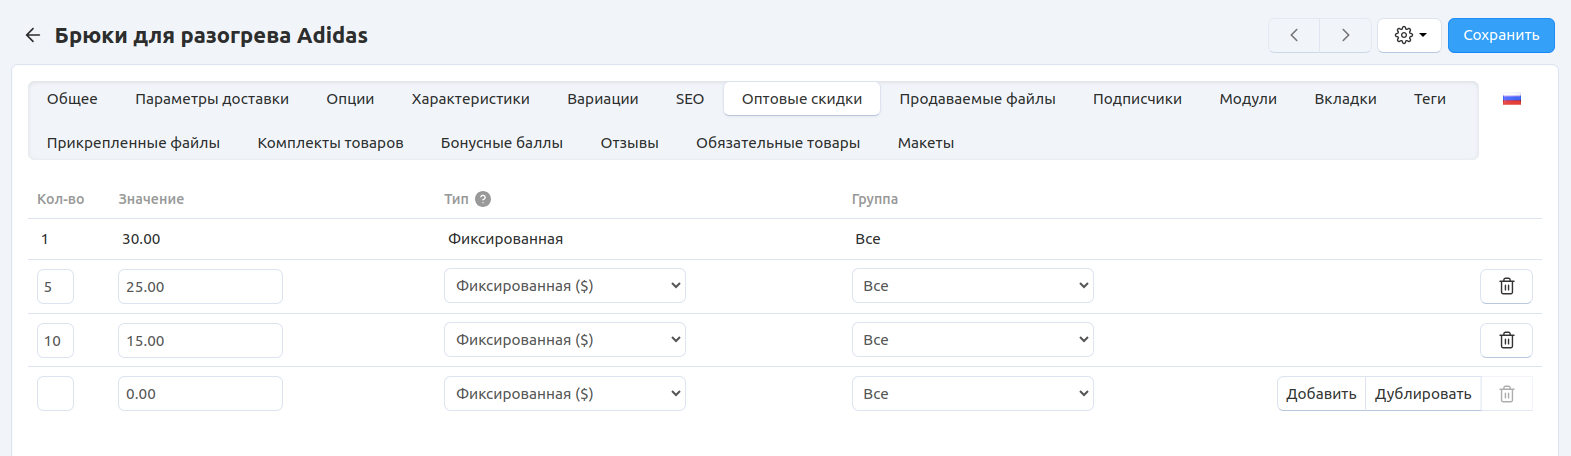The image size is (1571, 456).
Task: Click the Russian flag language icon
Action: tap(1511, 99)
